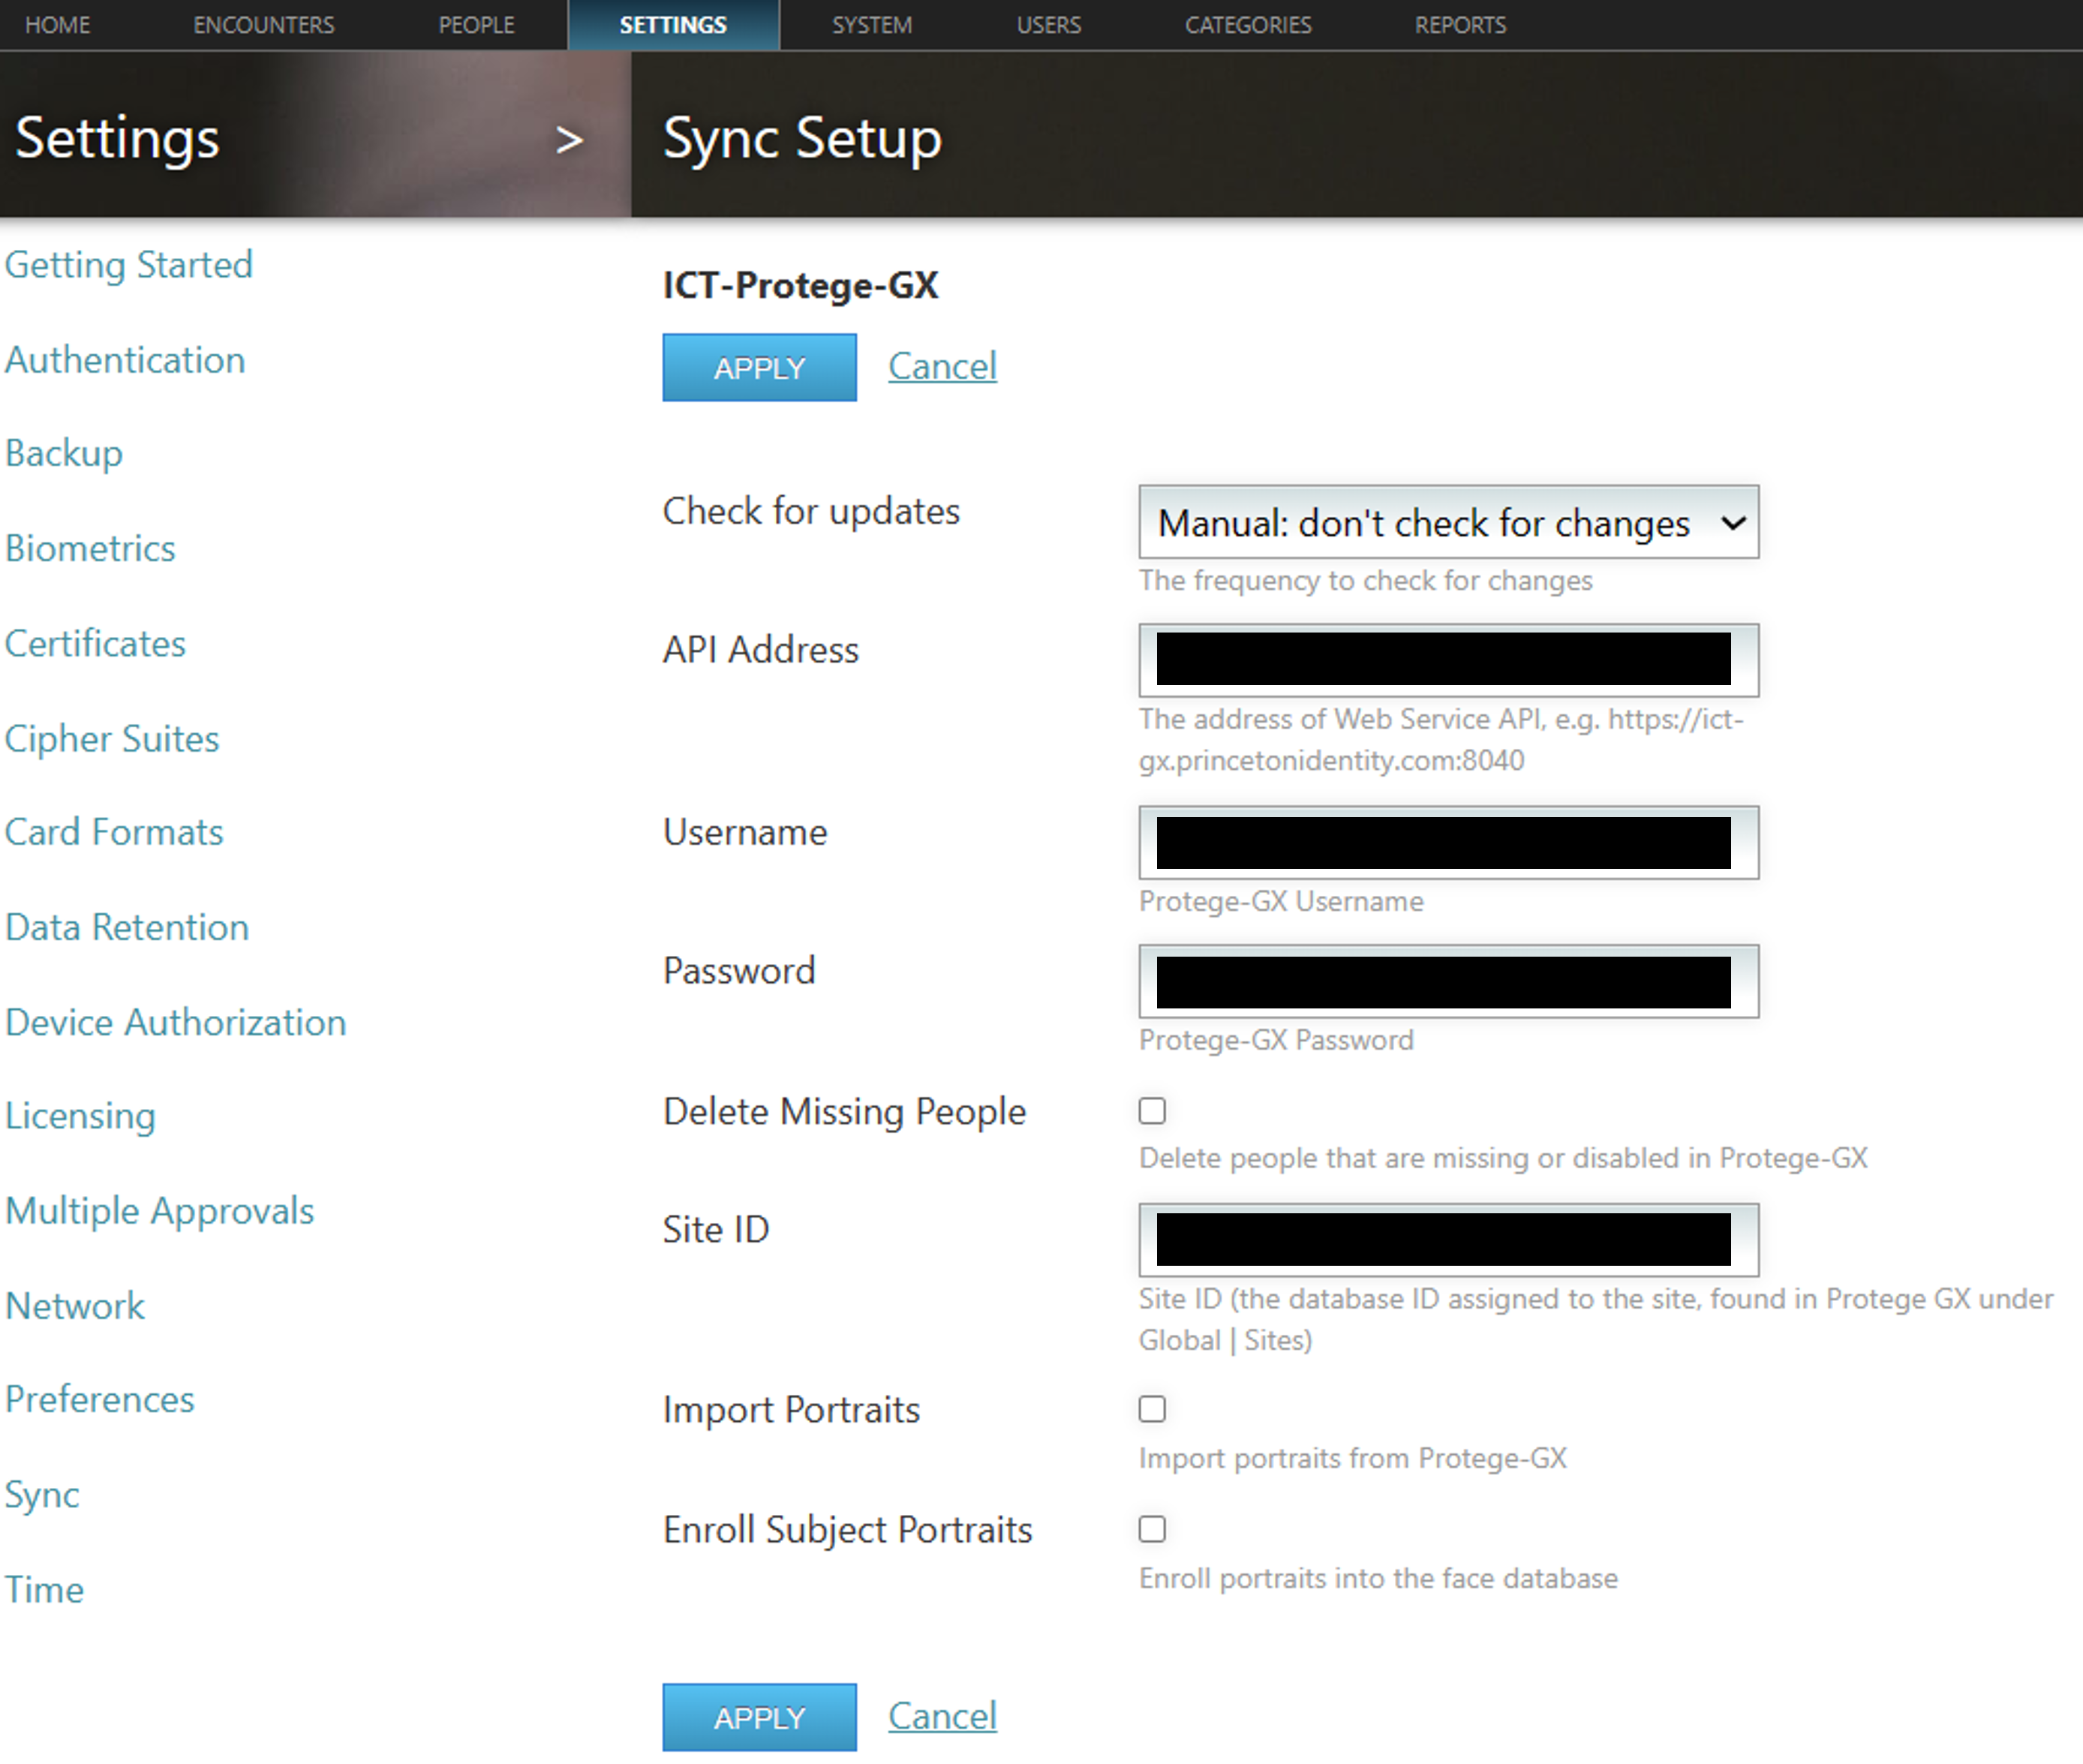Open the Users tab

[x=1048, y=25]
